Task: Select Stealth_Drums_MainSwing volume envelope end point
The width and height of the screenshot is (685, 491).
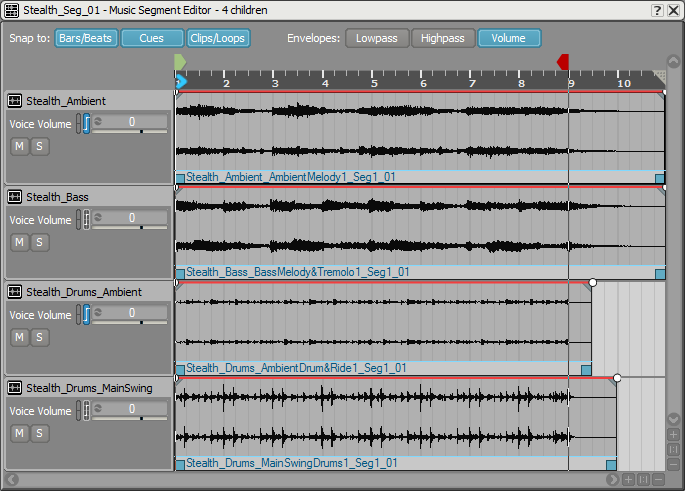Action: click(617, 378)
